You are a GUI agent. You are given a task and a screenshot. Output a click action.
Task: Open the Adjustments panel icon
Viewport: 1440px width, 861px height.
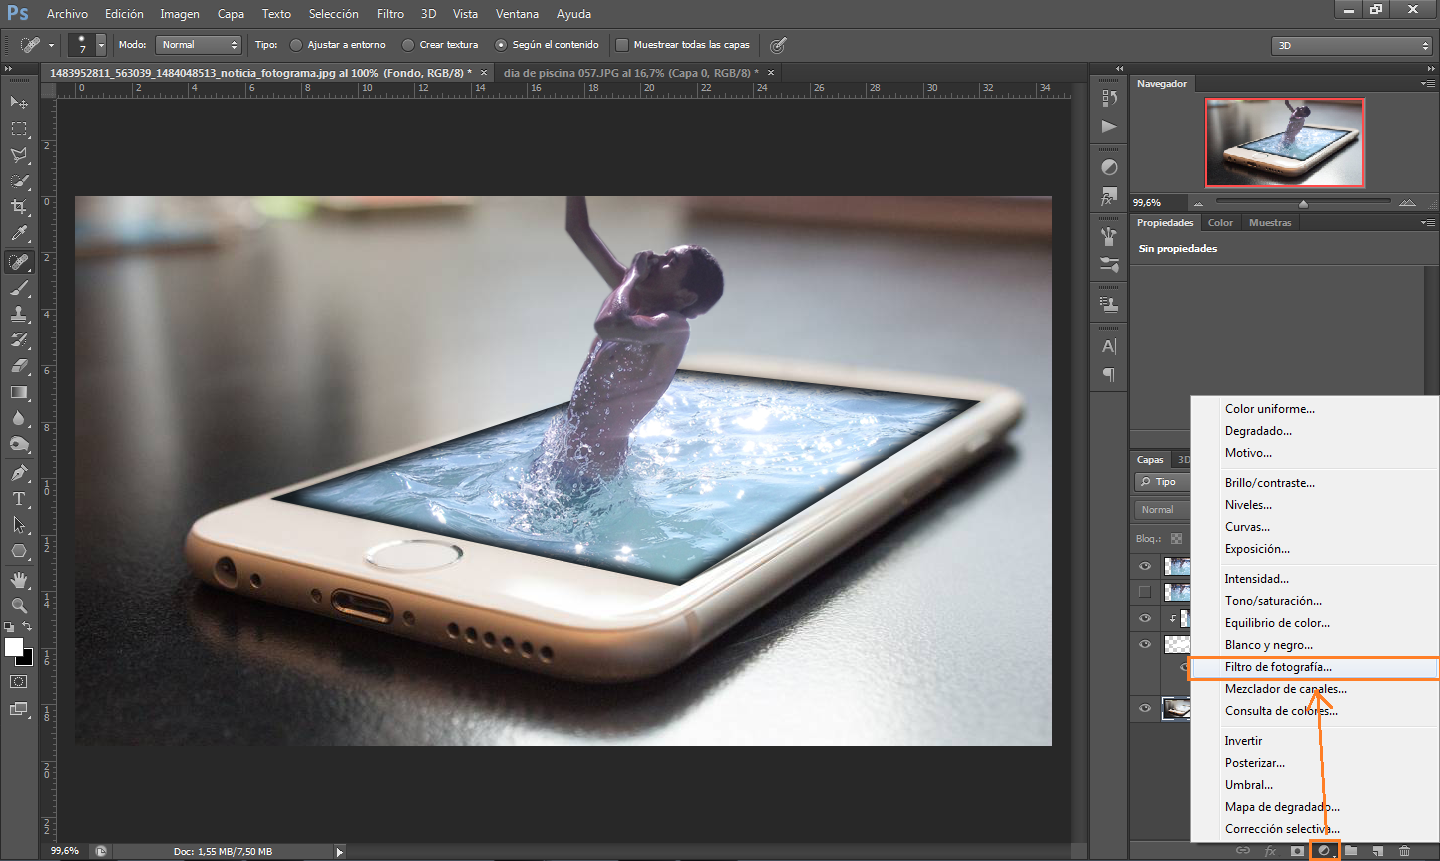(x=1109, y=167)
